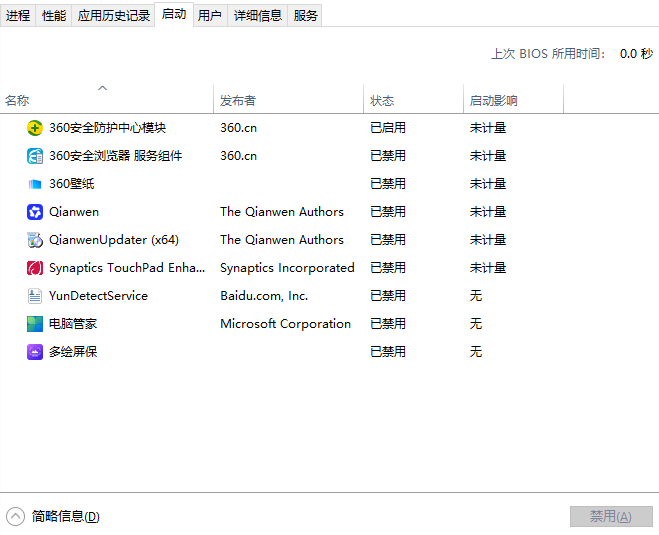
Task: Click the YunDetectService document icon
Action: [x=35, y=296]
